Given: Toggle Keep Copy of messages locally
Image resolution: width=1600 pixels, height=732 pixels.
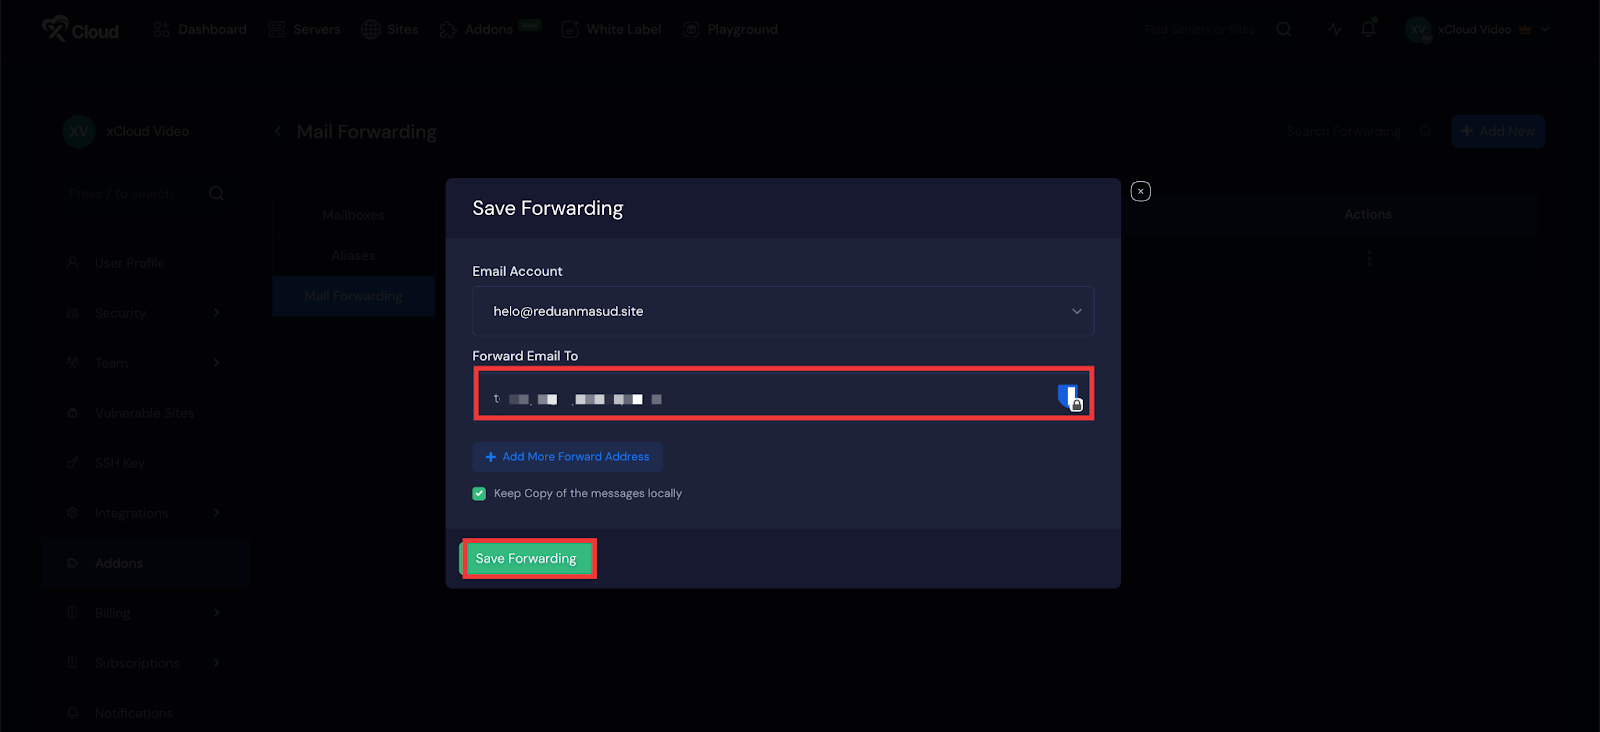Looking at the screenshot, I should pyautogui.click(x=479, y=493).
